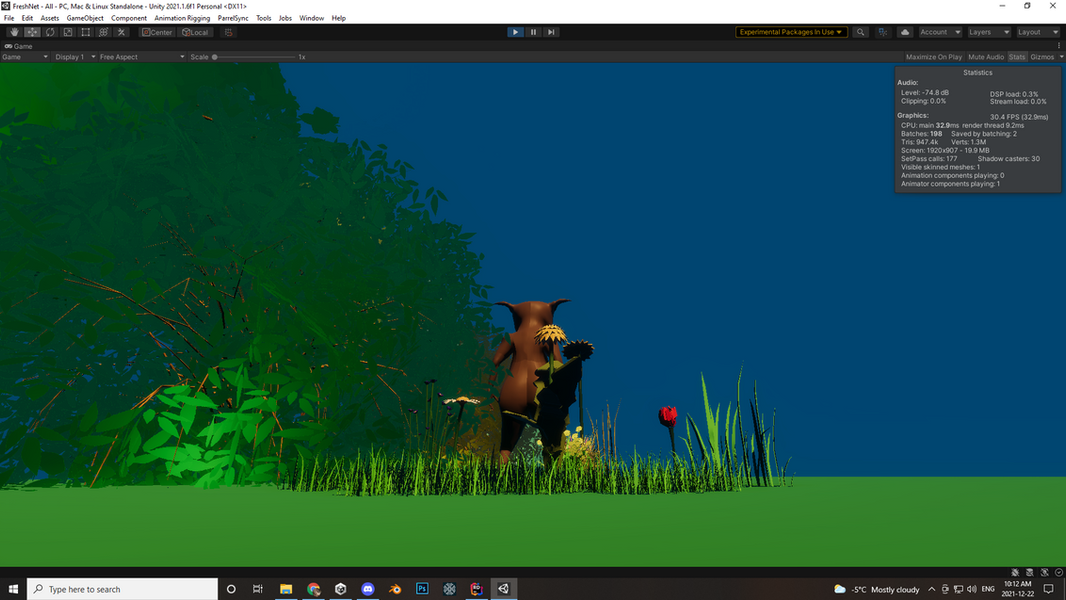This screenshot has height=600, width=1066.
Task: Click the Step frame button
Action: [551, 32]
